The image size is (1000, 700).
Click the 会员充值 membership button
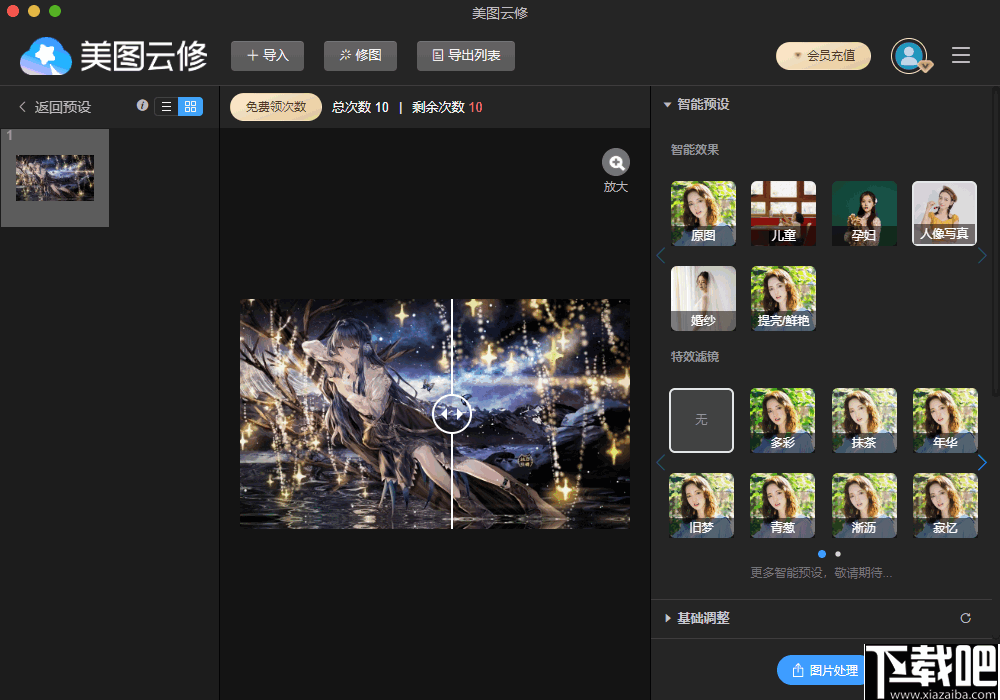tap(823, 55)
